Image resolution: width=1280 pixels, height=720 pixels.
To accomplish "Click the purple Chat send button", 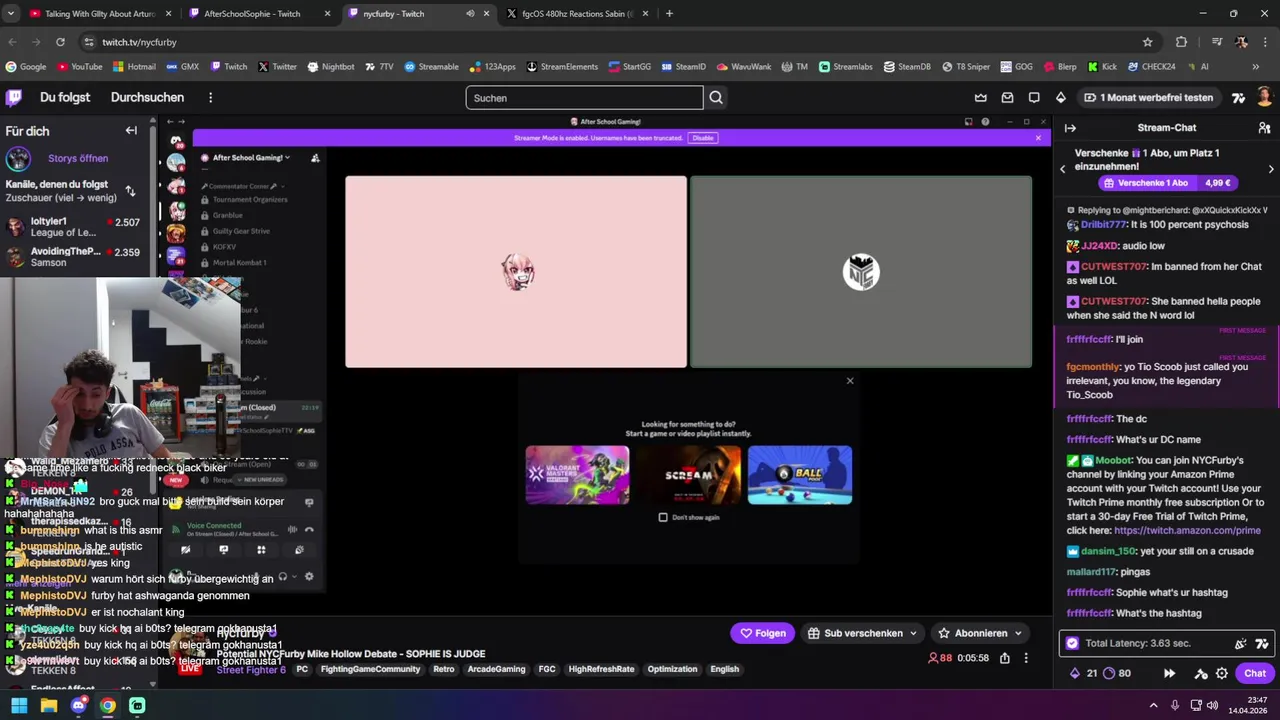I will click(1255, 673).
